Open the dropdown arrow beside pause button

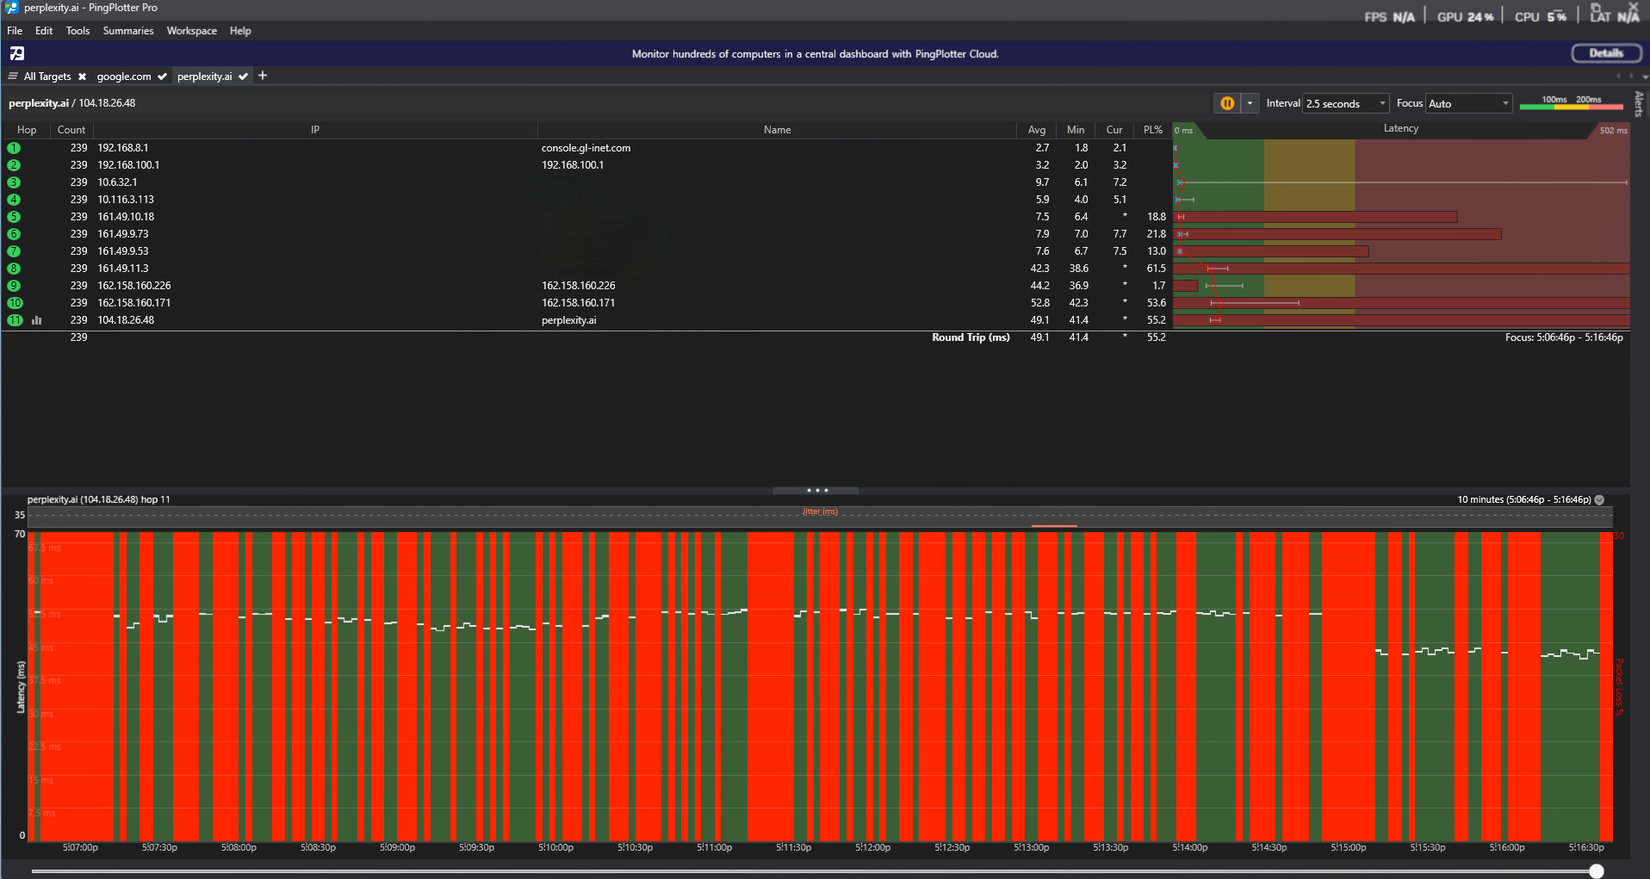coord(1250,103)
